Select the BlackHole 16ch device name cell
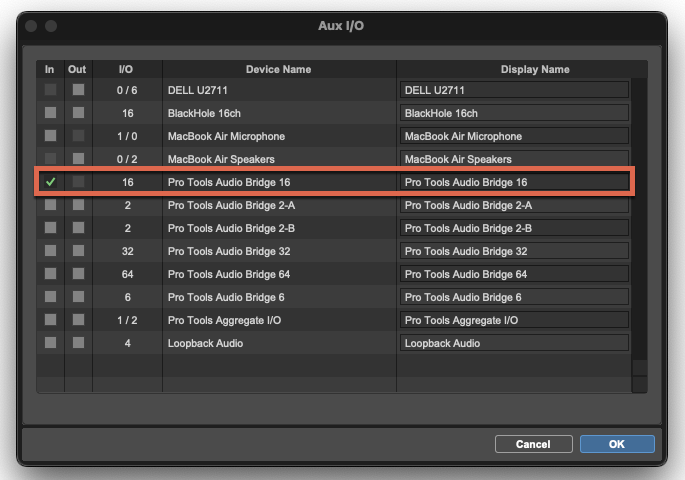The width and height of the screenshot is (685, 480). click(x=279, y=113)
